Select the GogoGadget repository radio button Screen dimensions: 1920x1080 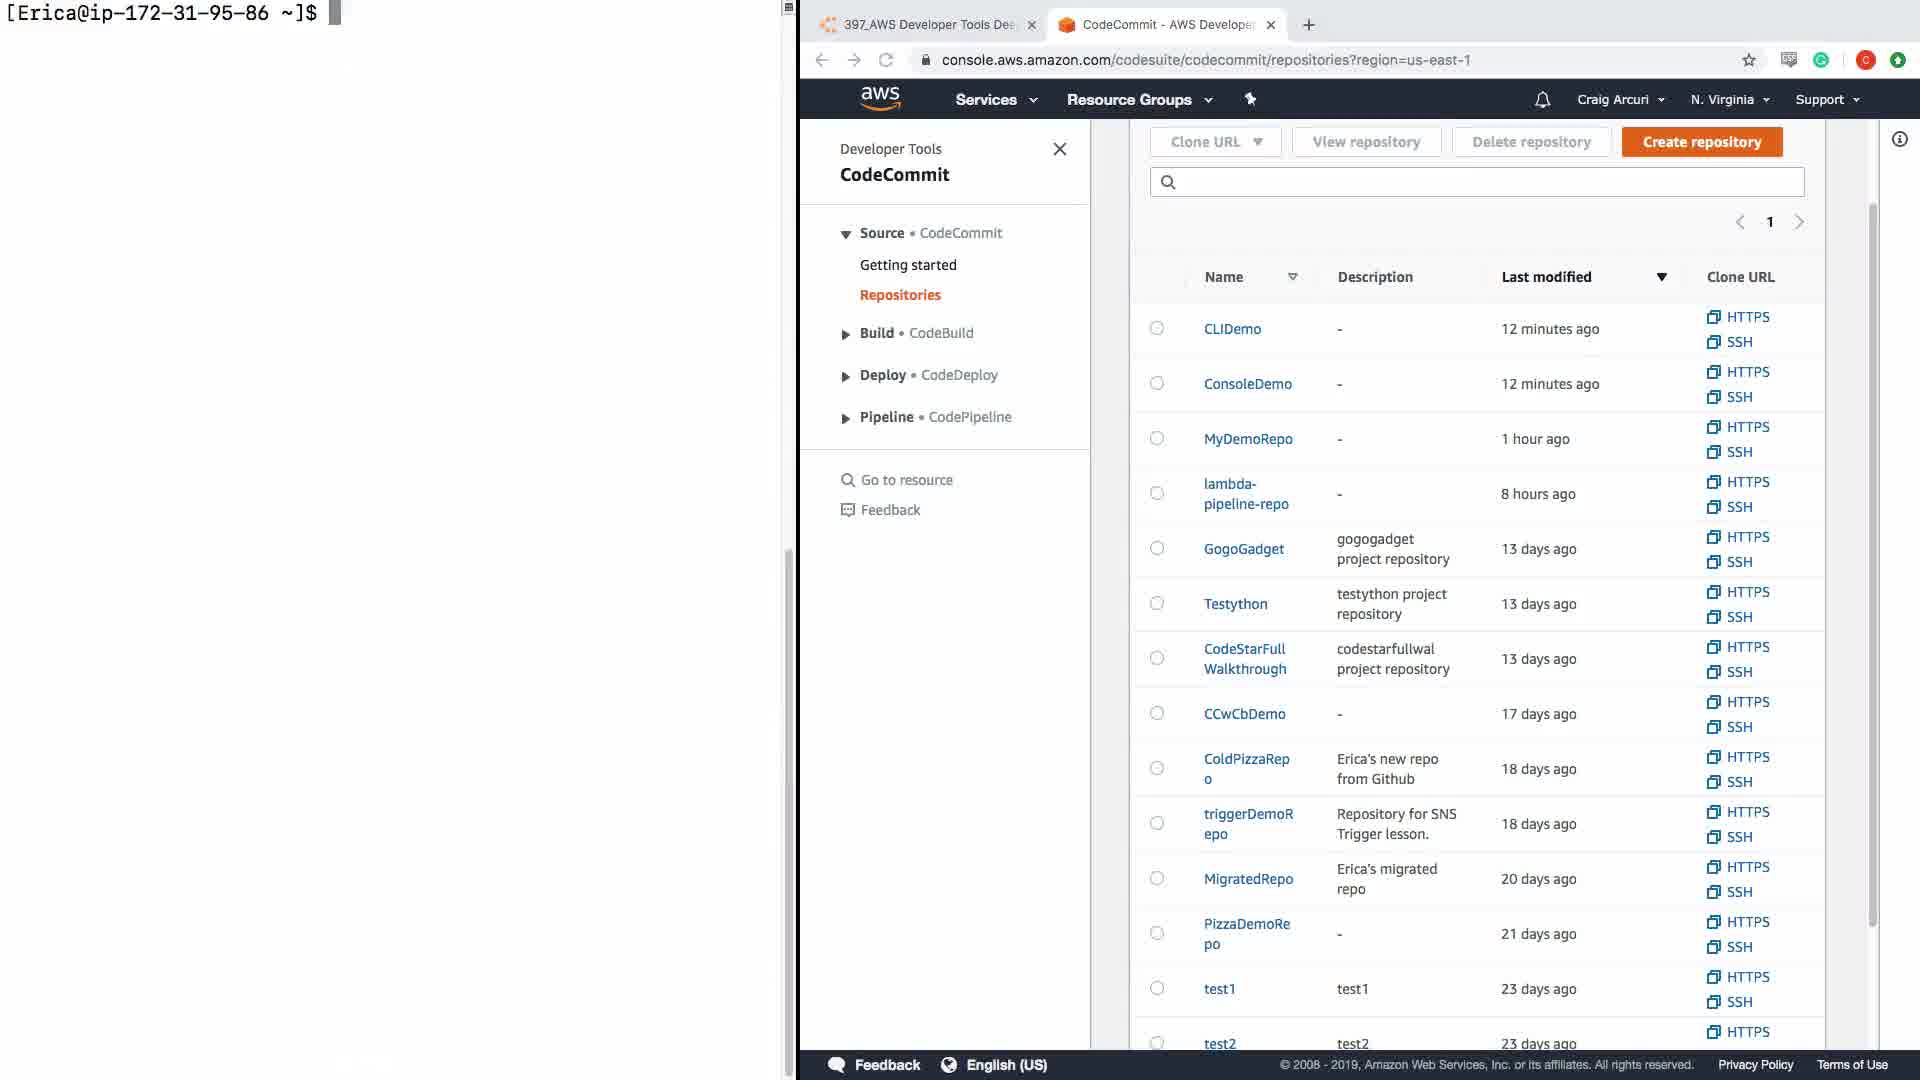coord(1157,548)
